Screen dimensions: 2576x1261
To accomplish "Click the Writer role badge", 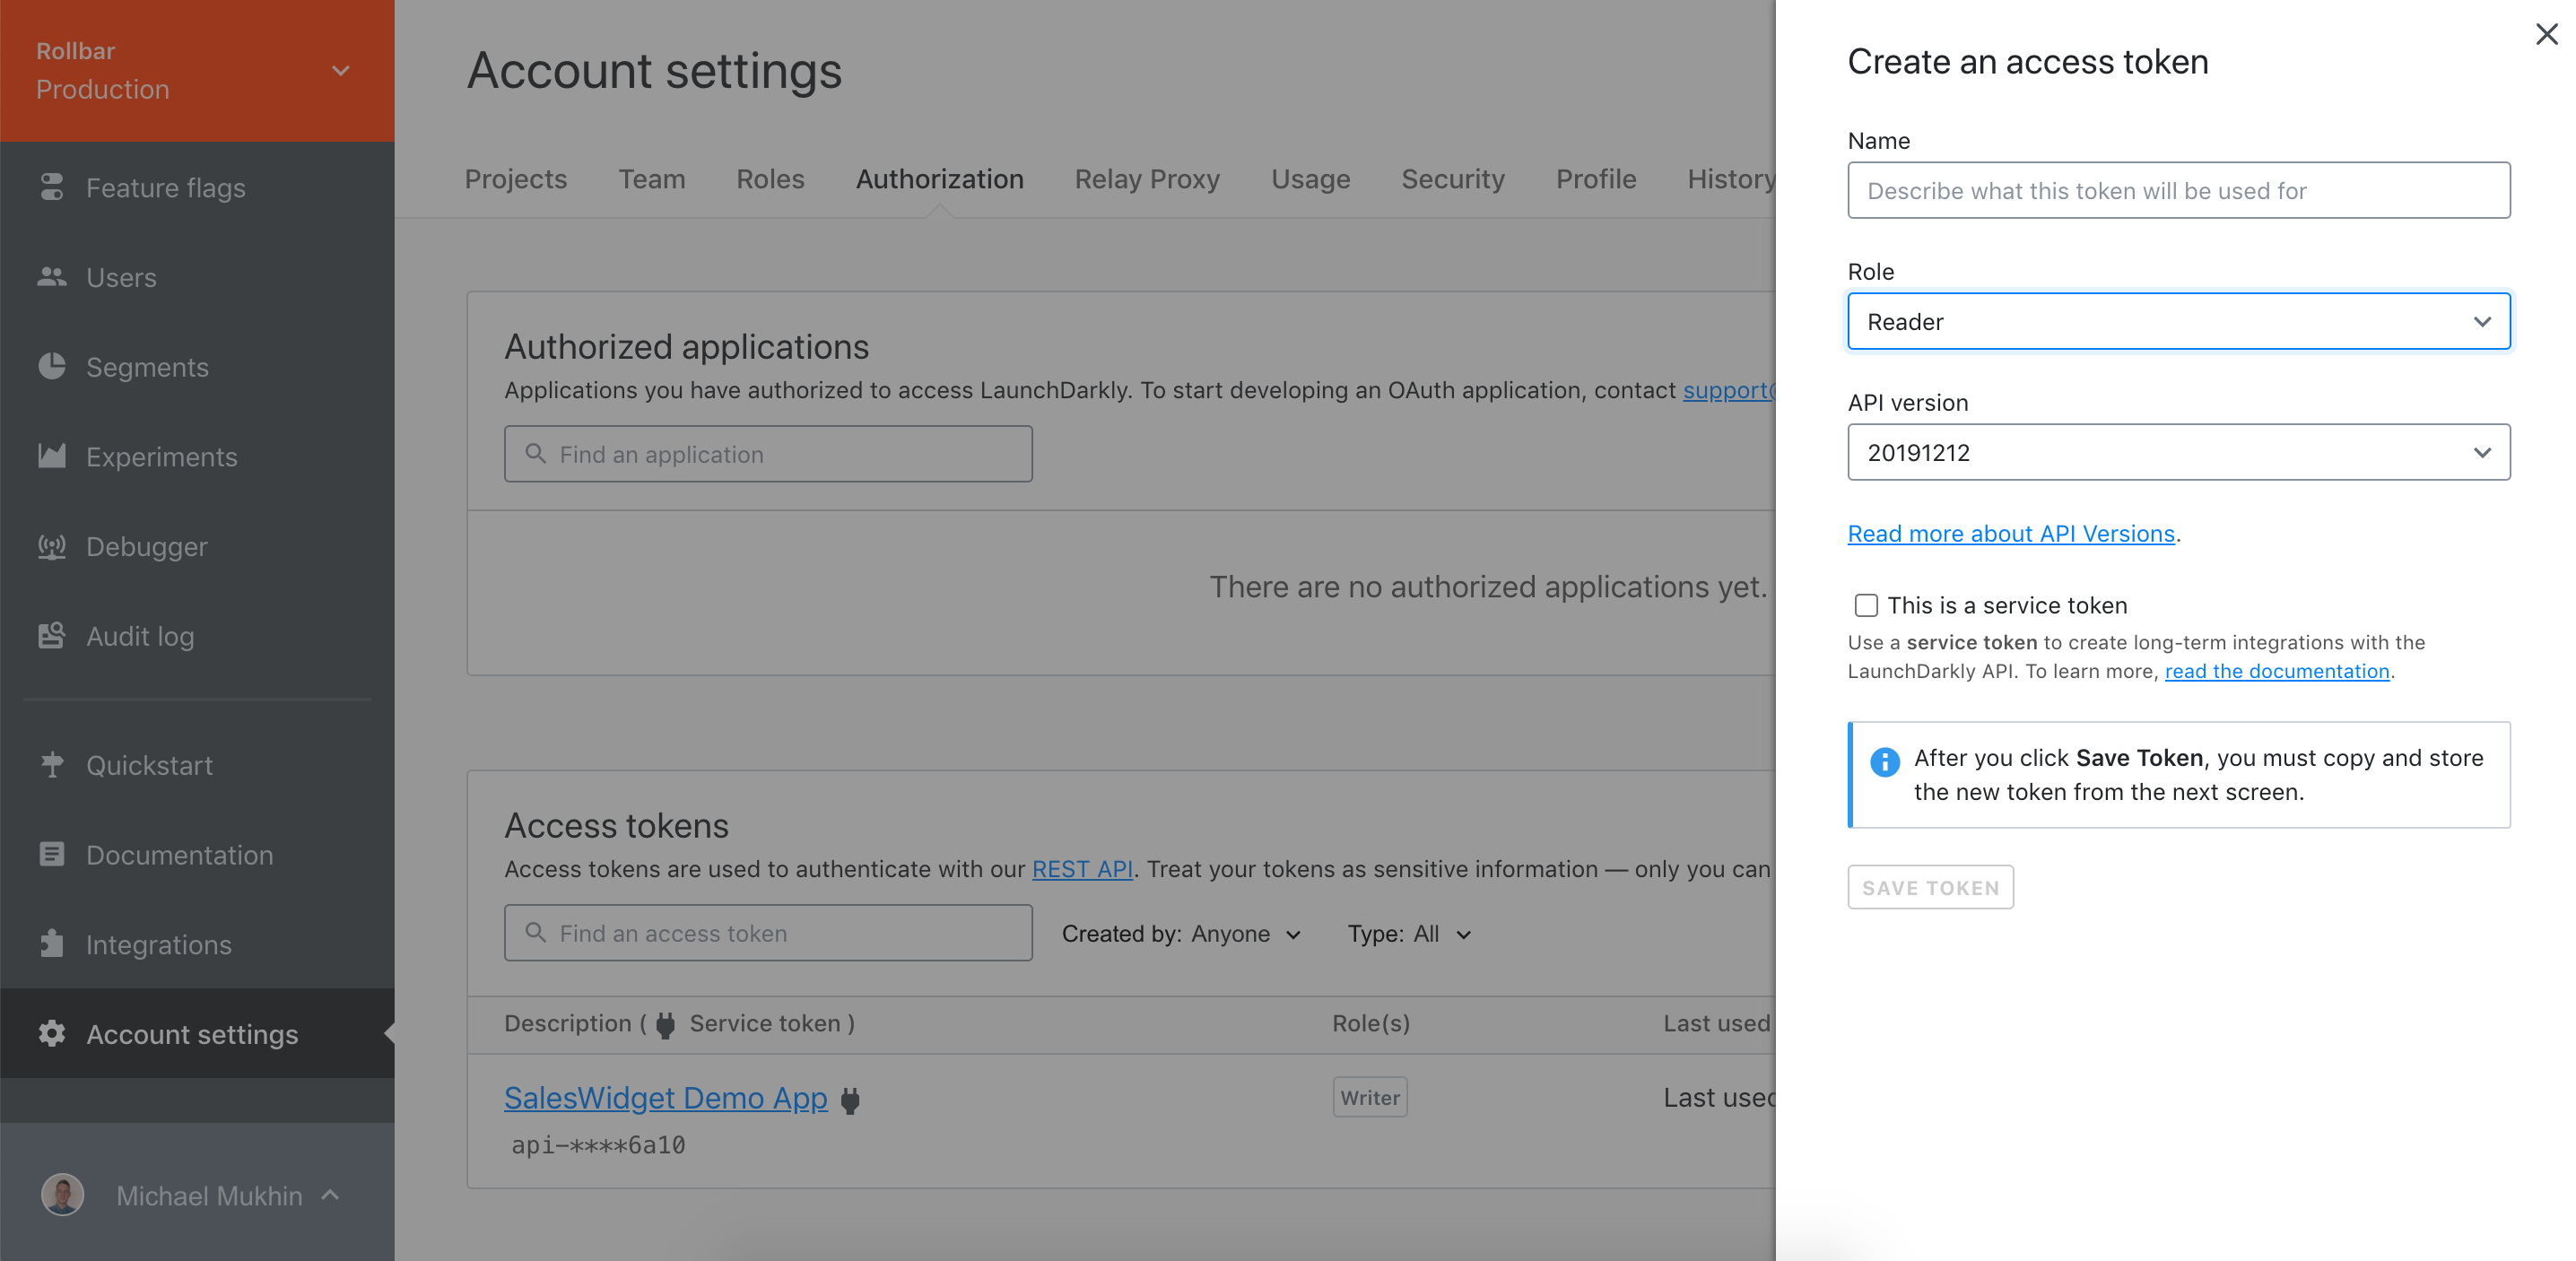I will [1370, 1097].
